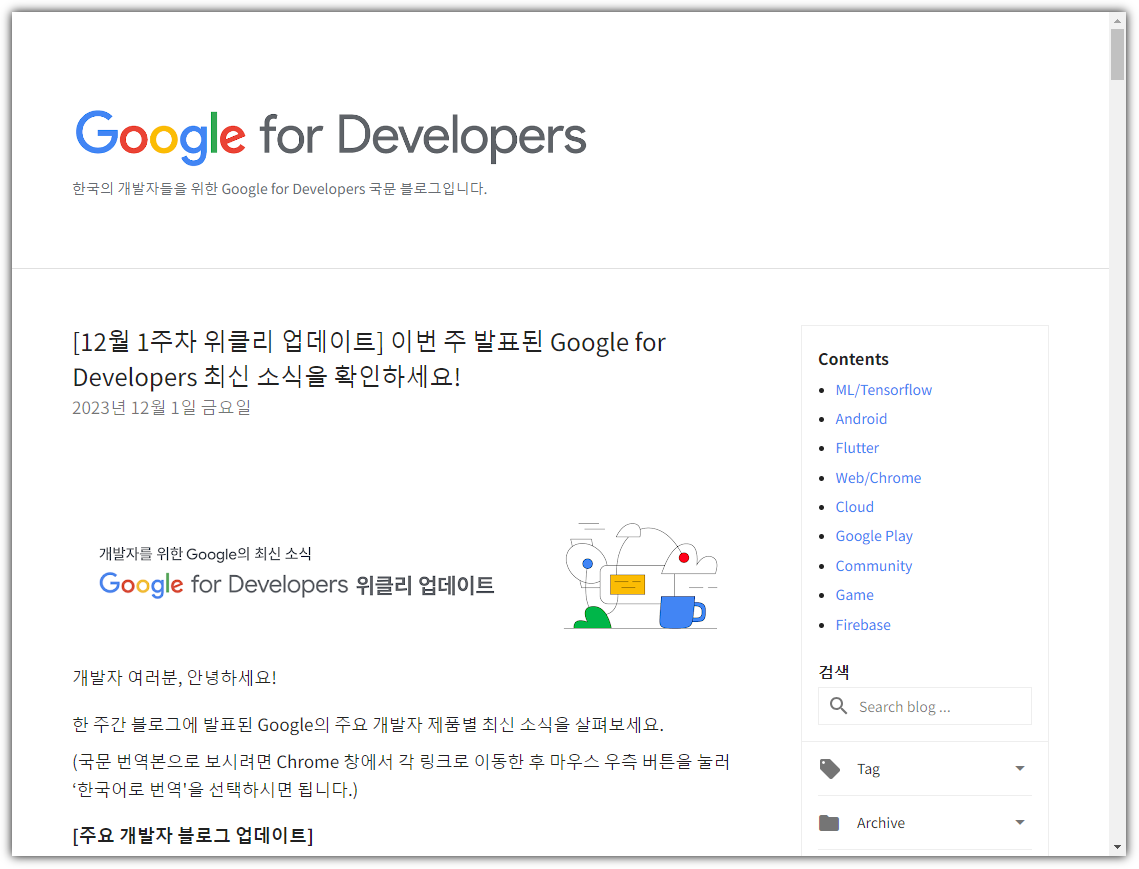
Task: Click the magnifier icon in search box
Action: tap(838, 706)
